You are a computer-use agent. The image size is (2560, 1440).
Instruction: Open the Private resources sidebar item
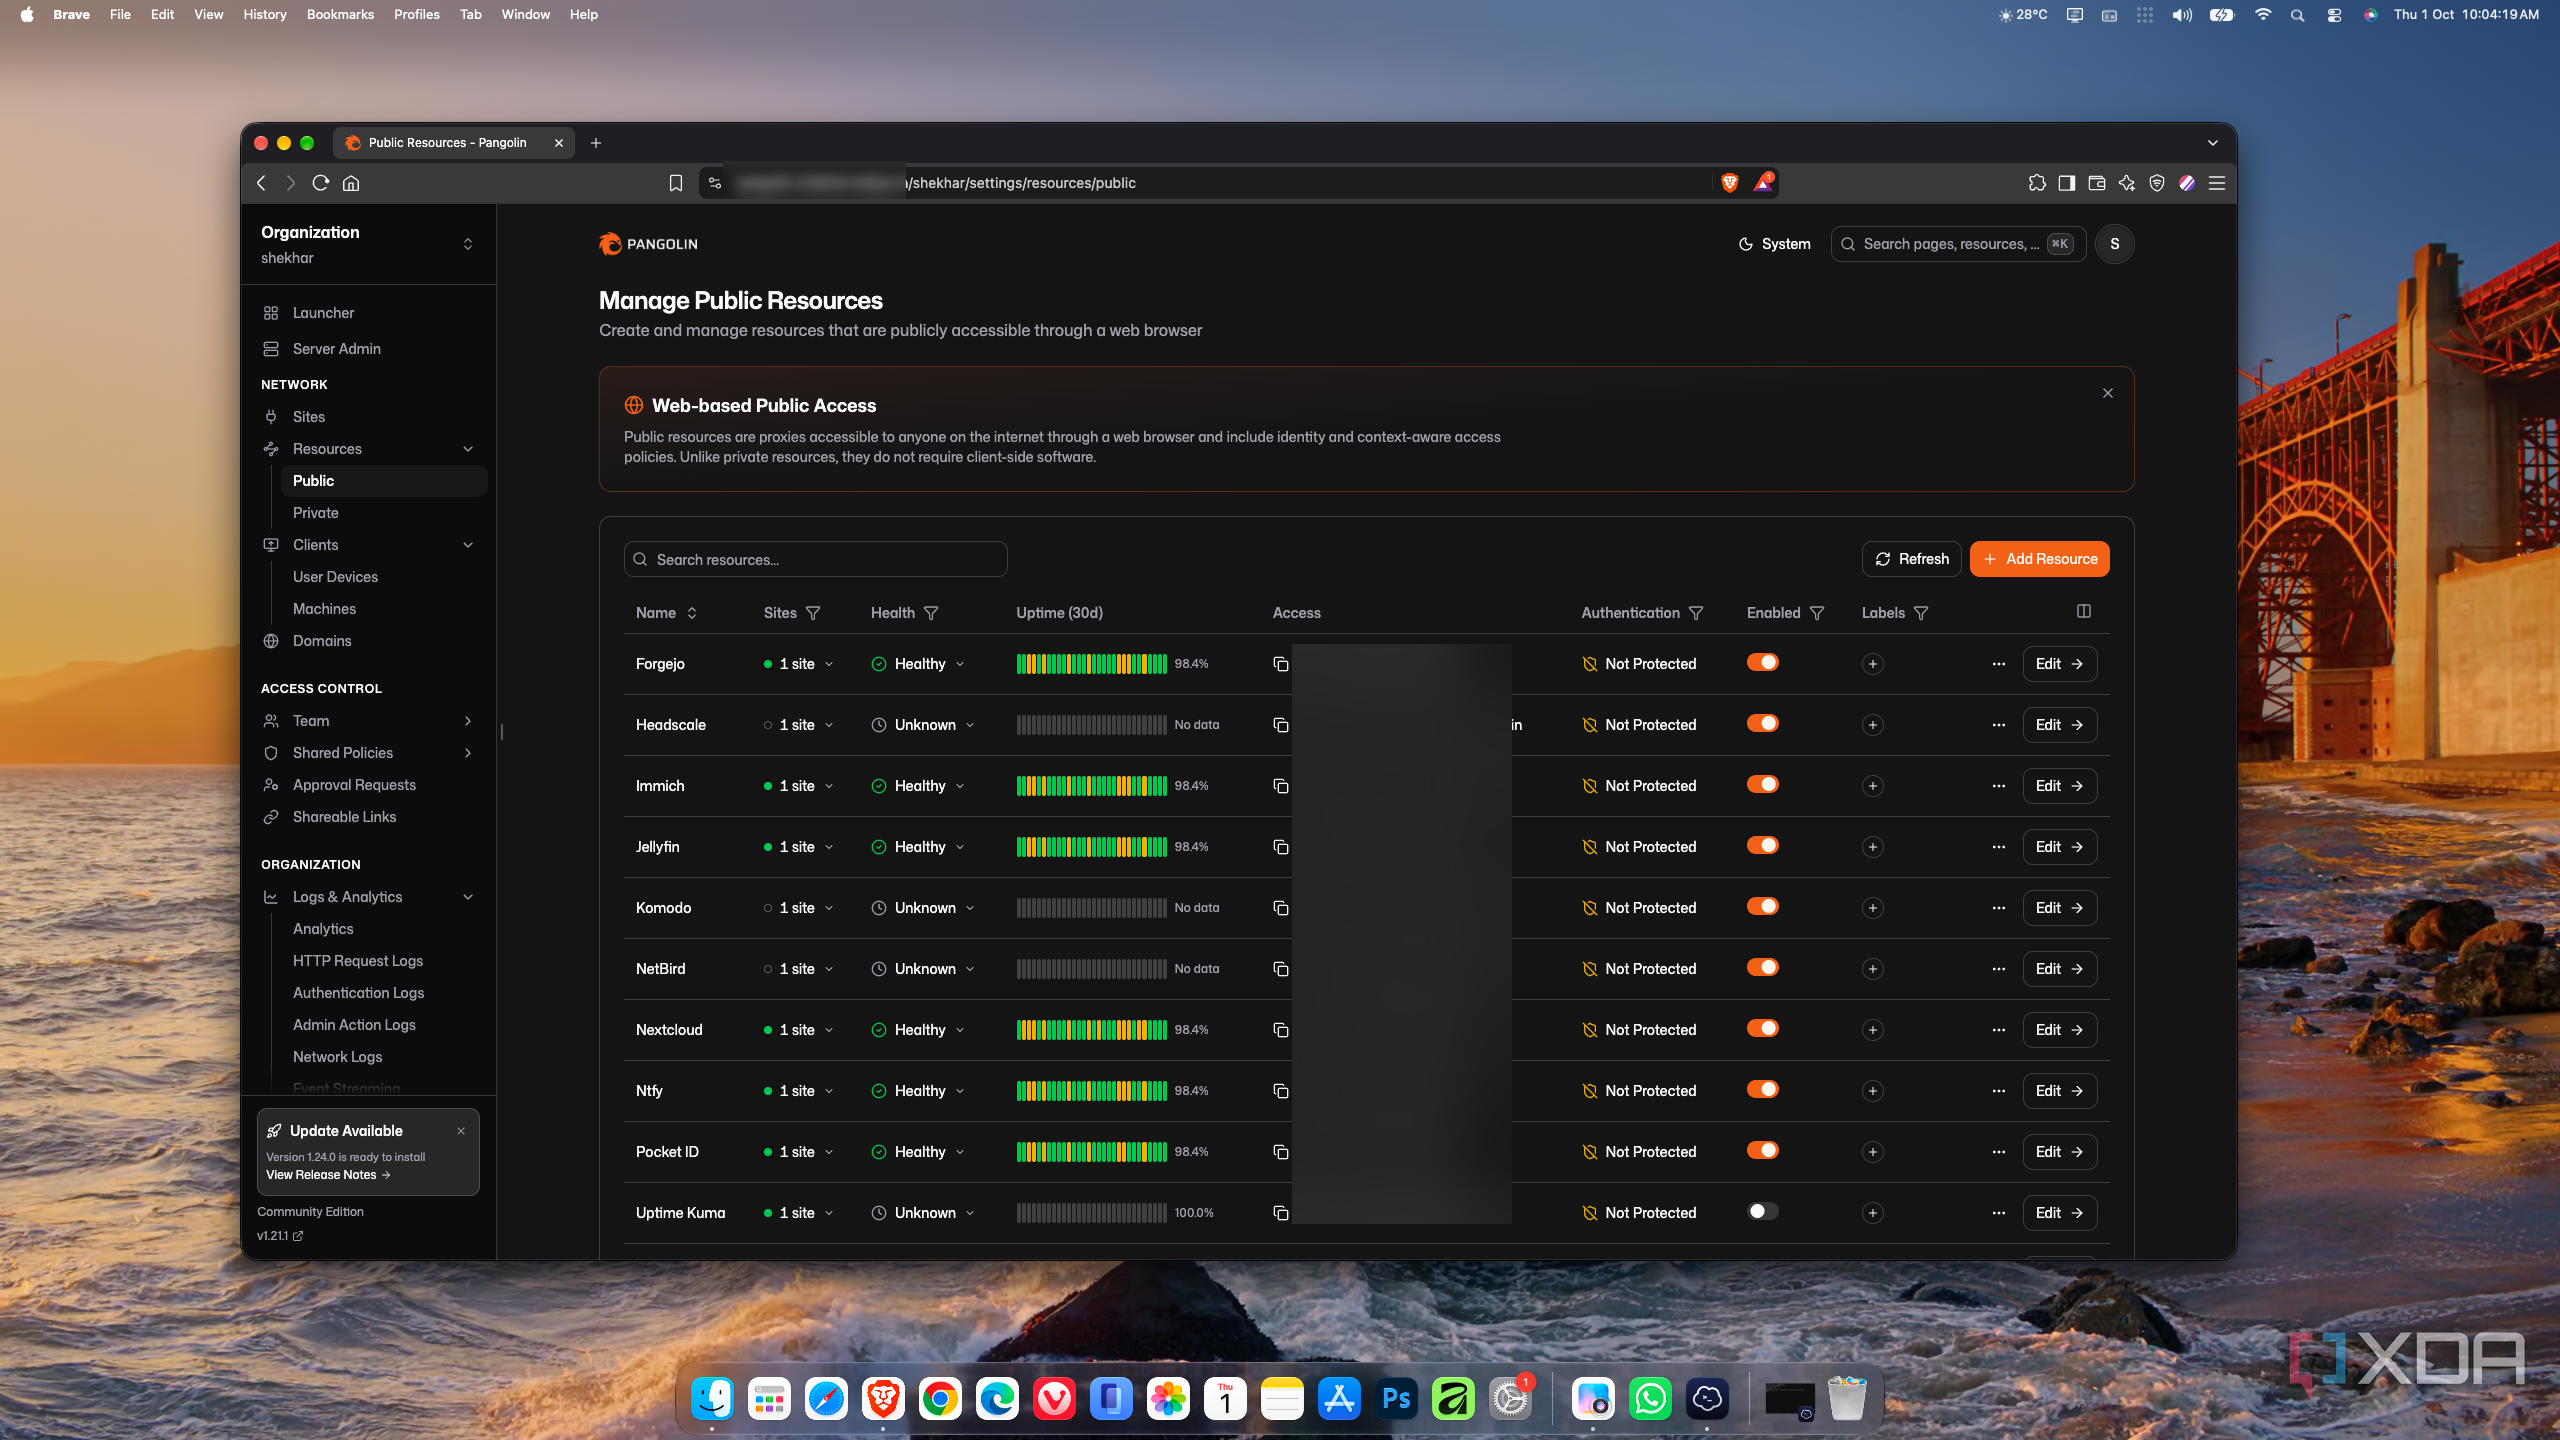316,513
